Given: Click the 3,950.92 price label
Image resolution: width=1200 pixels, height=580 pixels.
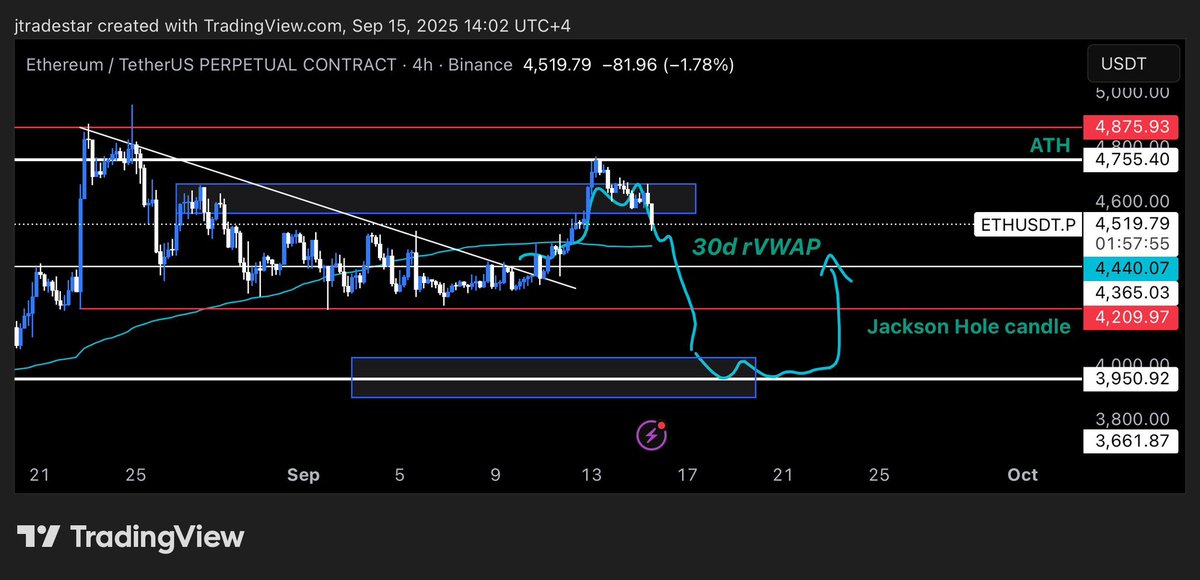Looking at the screenshot, I should (1133, 379).
